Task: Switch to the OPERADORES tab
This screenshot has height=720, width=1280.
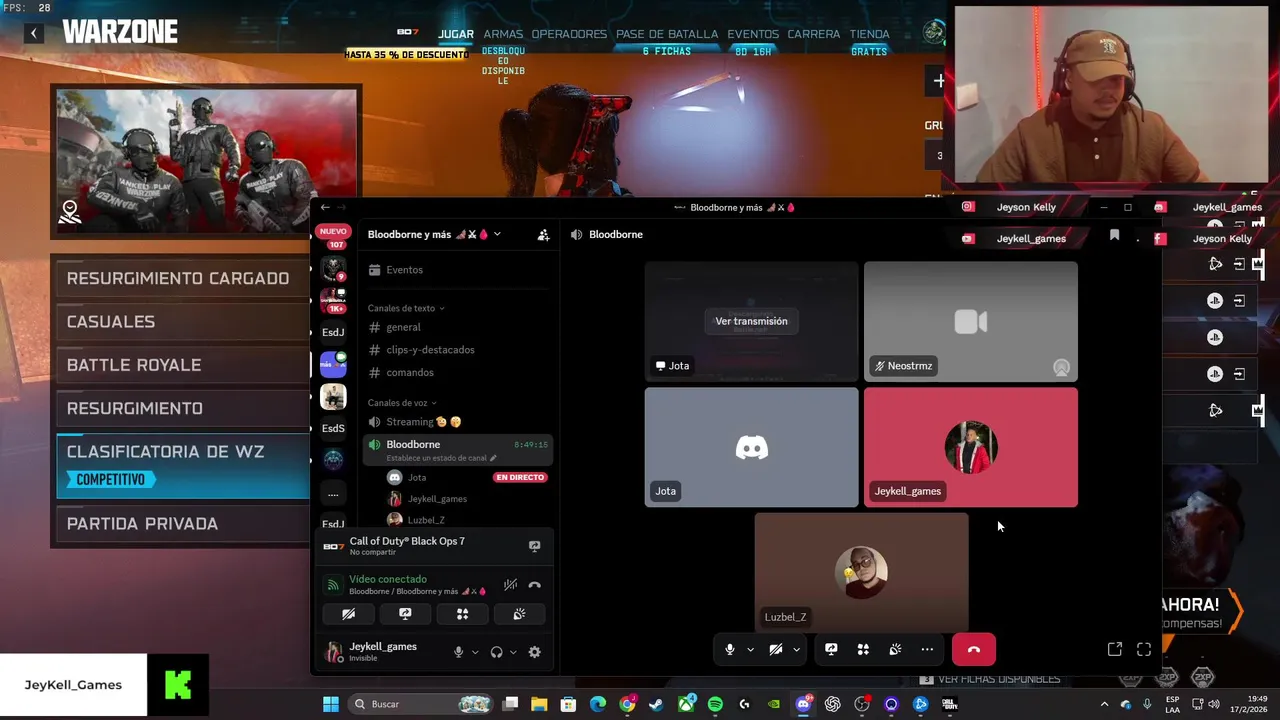Action: click(x=569, y=34)
